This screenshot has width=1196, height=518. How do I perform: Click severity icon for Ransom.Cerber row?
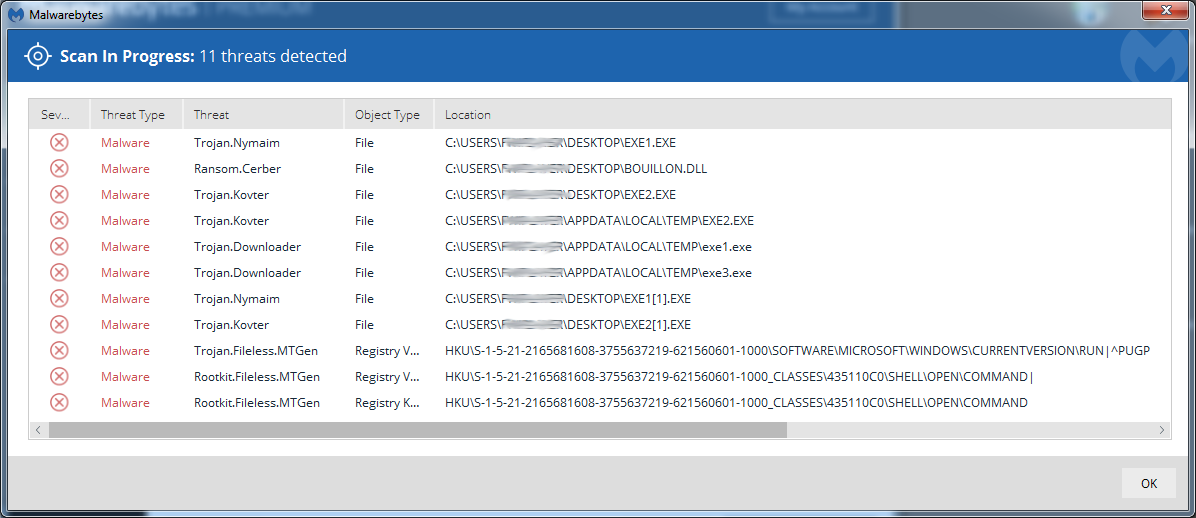coord(59,169)
